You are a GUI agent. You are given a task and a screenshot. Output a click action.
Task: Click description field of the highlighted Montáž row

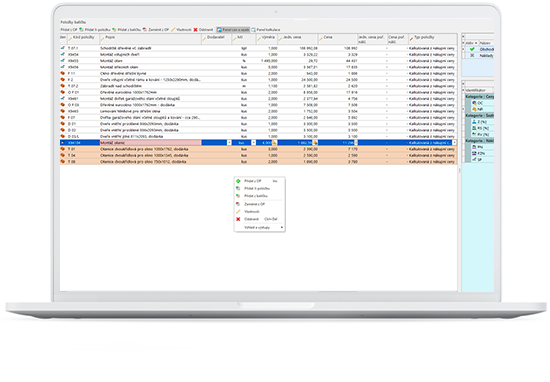pyautogui.click(x=150, y=143)
